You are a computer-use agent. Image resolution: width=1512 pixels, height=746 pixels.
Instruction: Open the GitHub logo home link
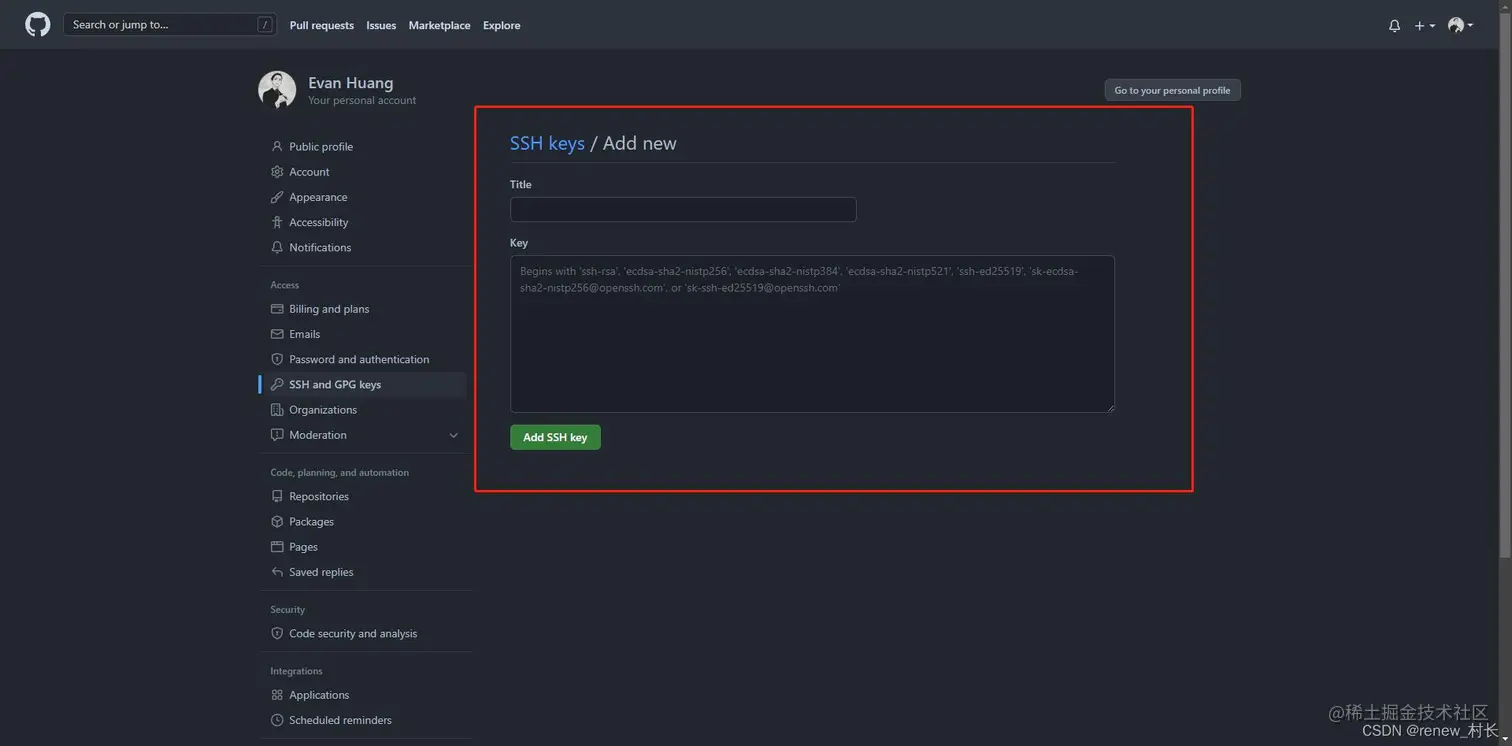[x=38, y=25]
